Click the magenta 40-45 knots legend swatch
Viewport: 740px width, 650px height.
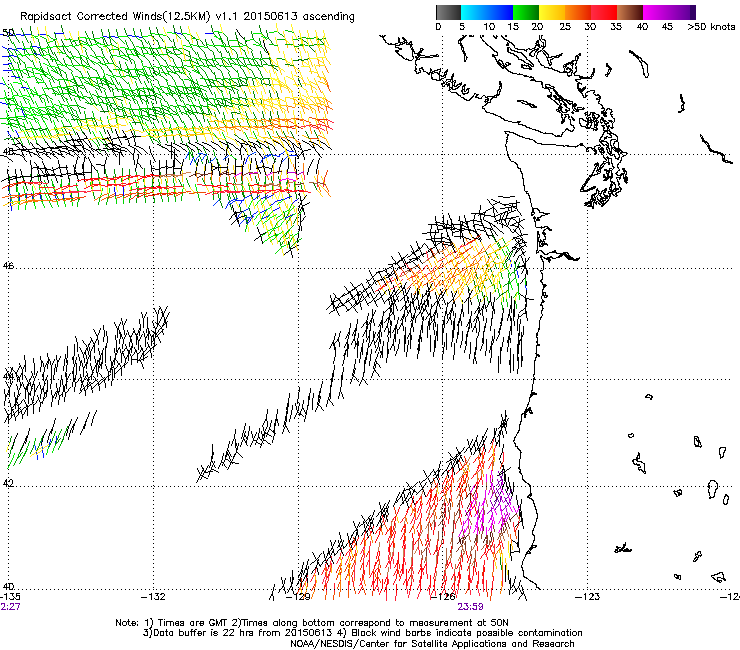(x=656, y=12)
